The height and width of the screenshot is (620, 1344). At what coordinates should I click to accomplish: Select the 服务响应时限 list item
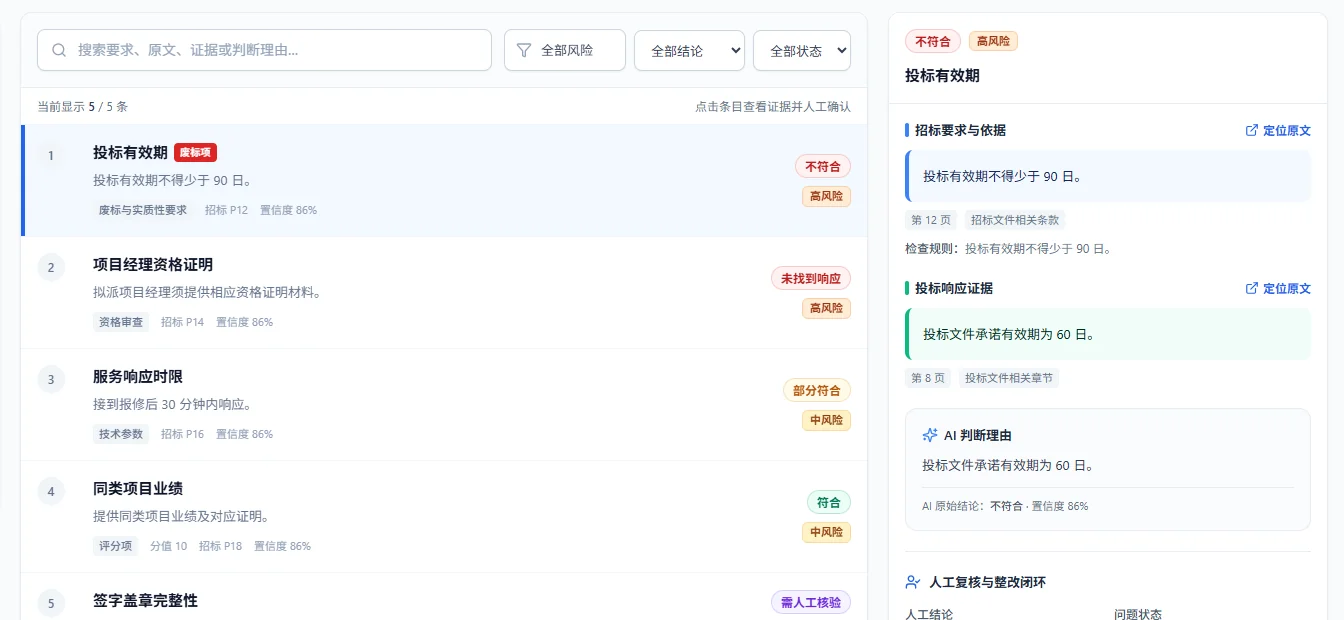444,405
